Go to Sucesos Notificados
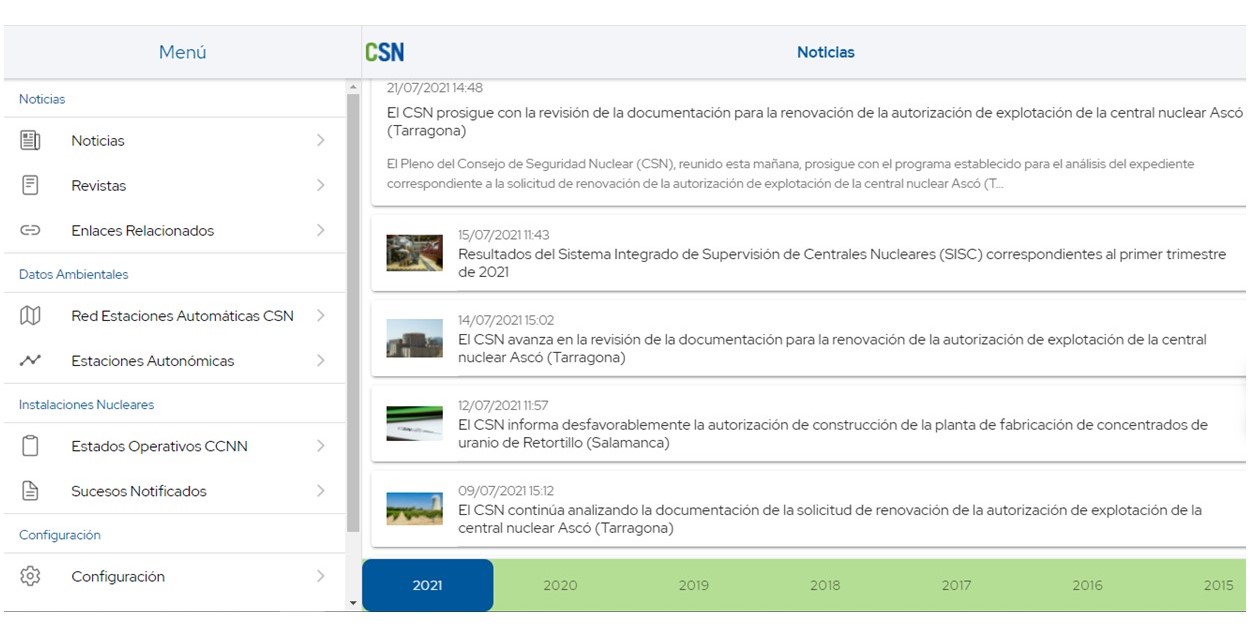This screenshot has height=631, width=1253. click(174, 491)
